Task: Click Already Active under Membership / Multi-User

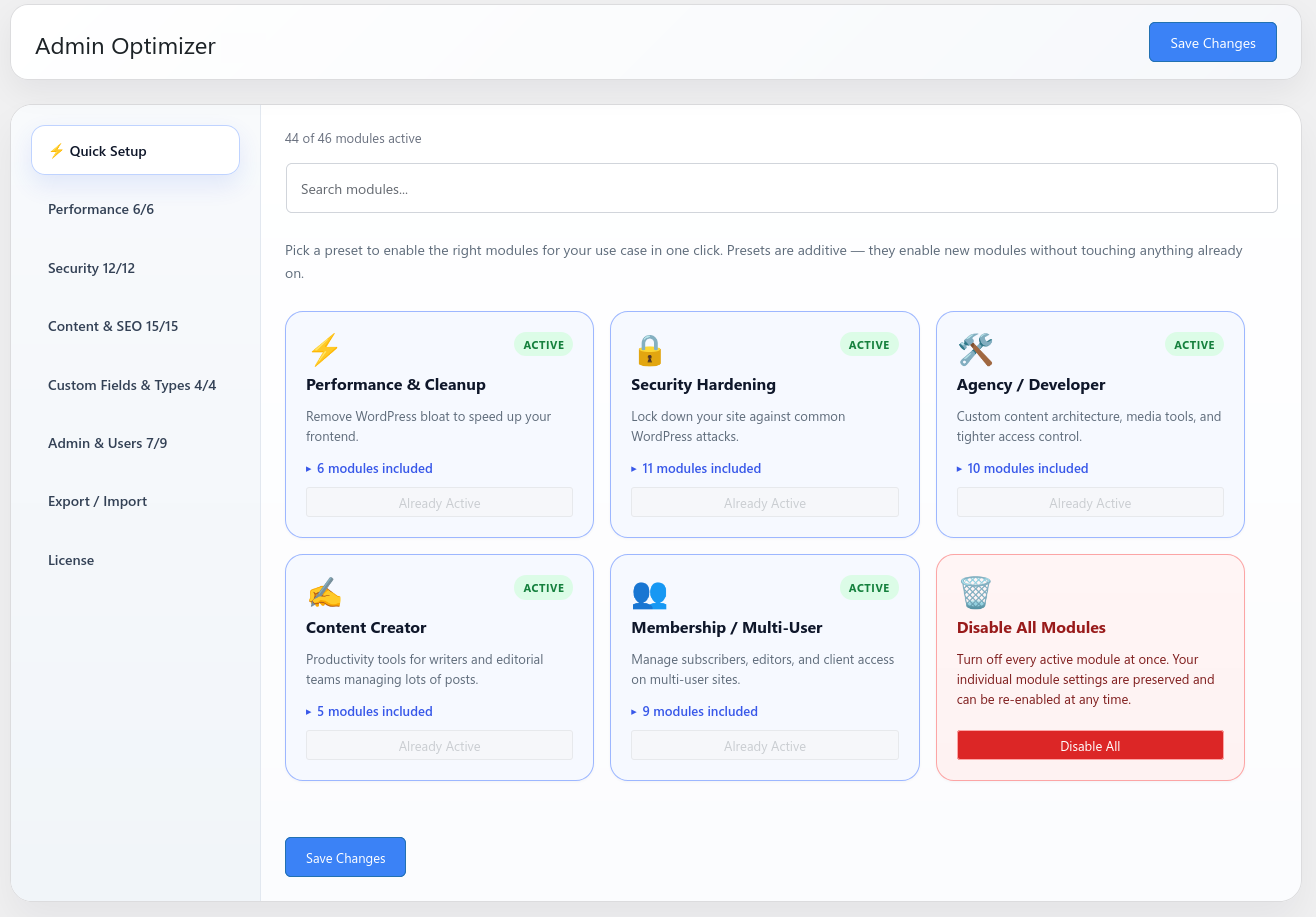Action: (764, 745)
